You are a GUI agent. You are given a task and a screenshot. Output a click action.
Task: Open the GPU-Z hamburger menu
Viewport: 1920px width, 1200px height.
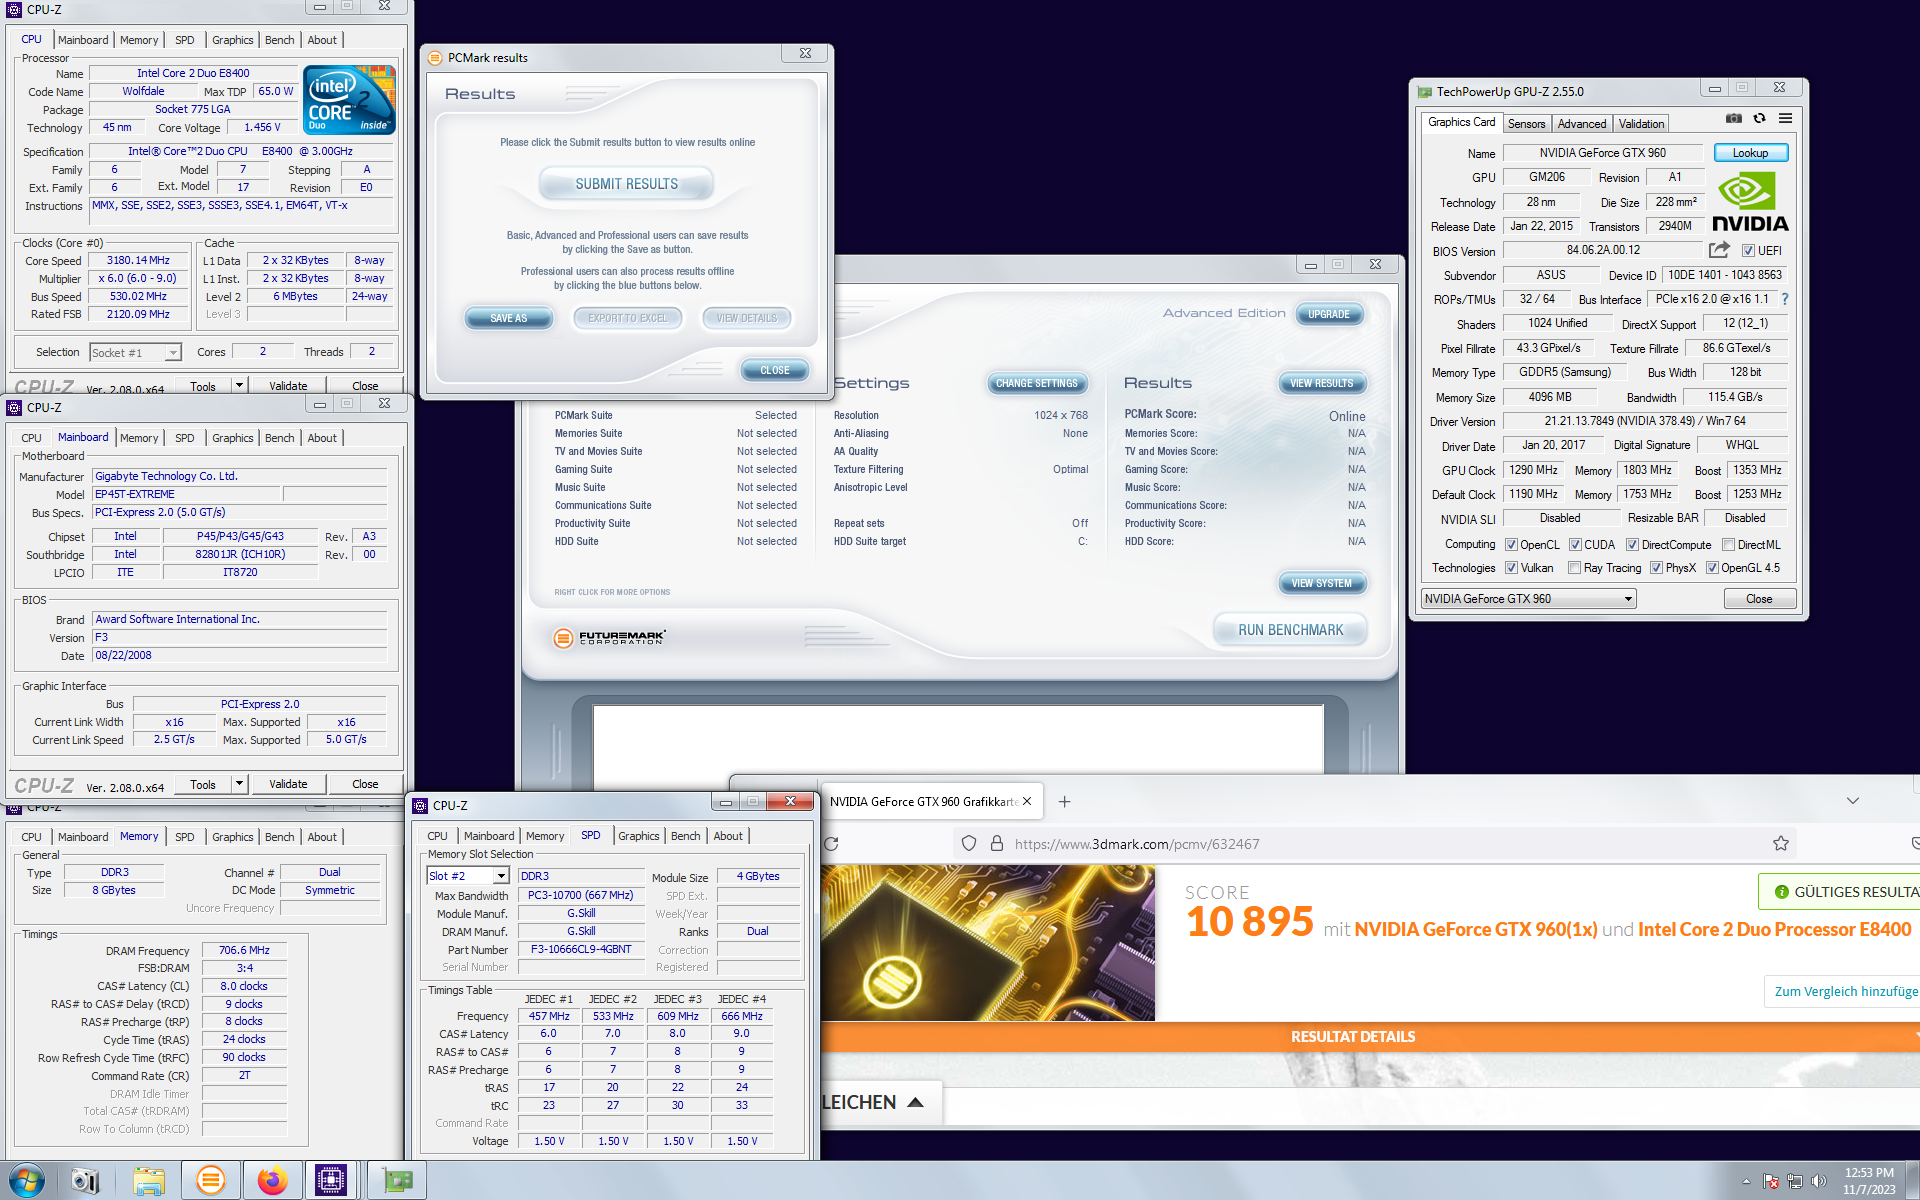coord(1785,118)
